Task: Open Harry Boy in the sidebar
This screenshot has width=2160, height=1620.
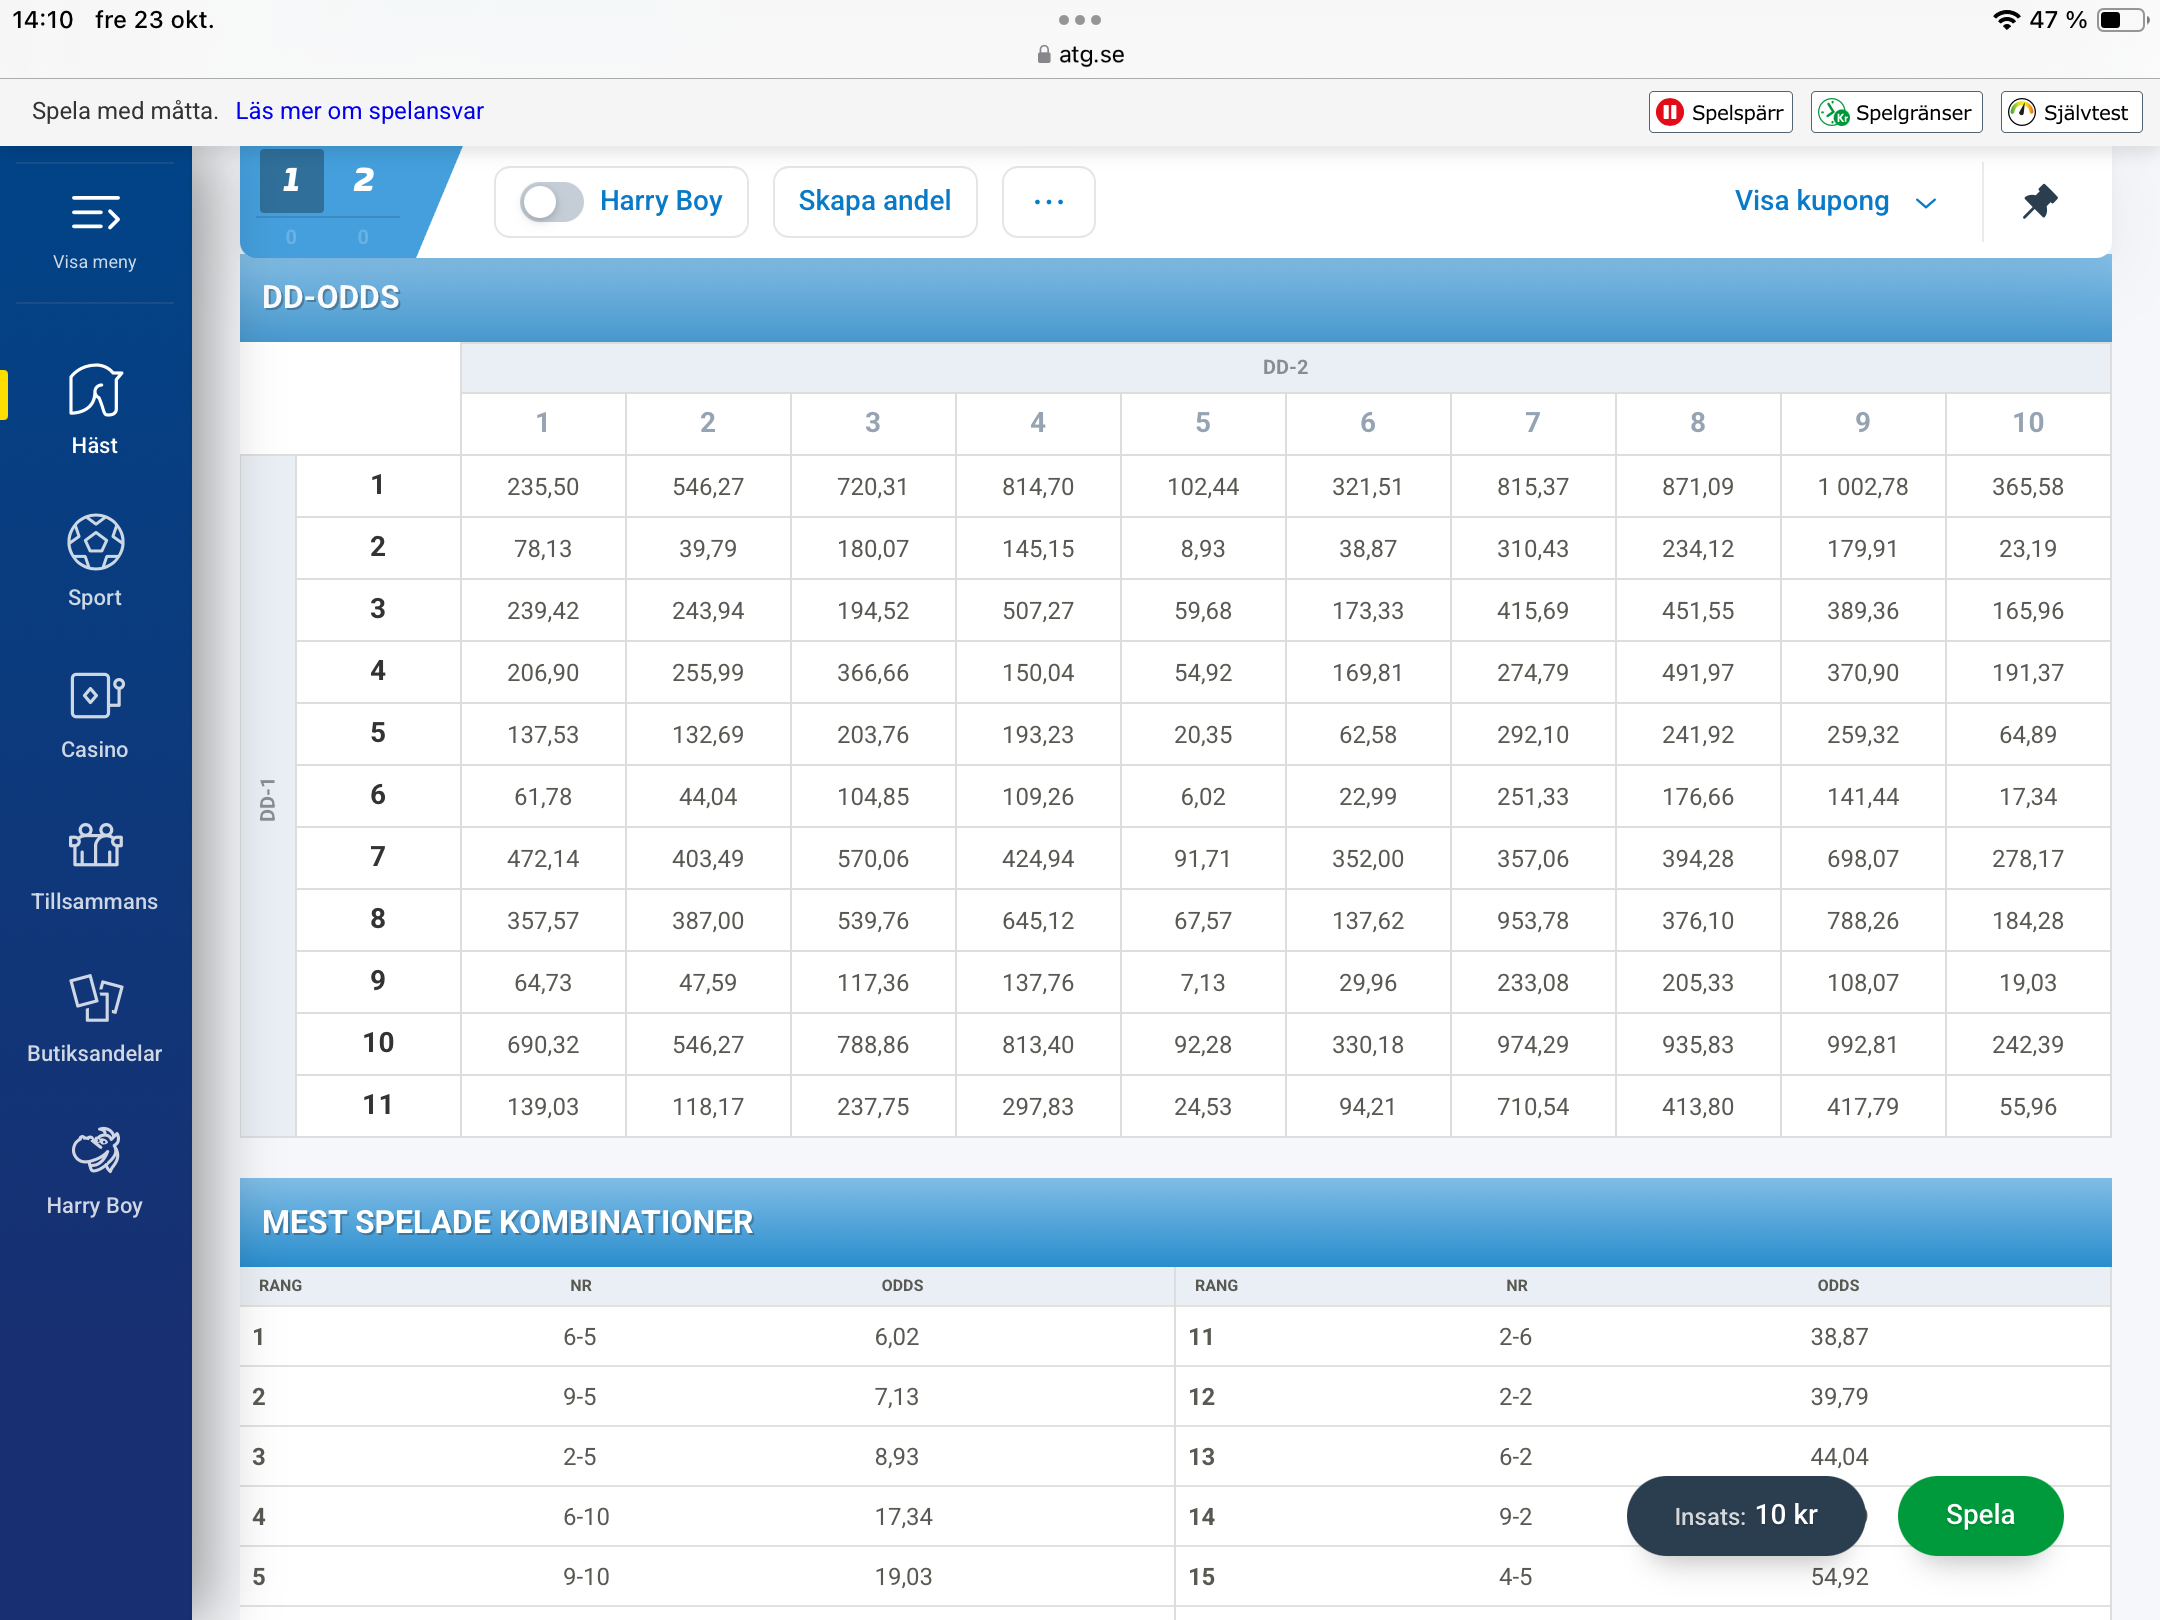Action: point(95,1169)
